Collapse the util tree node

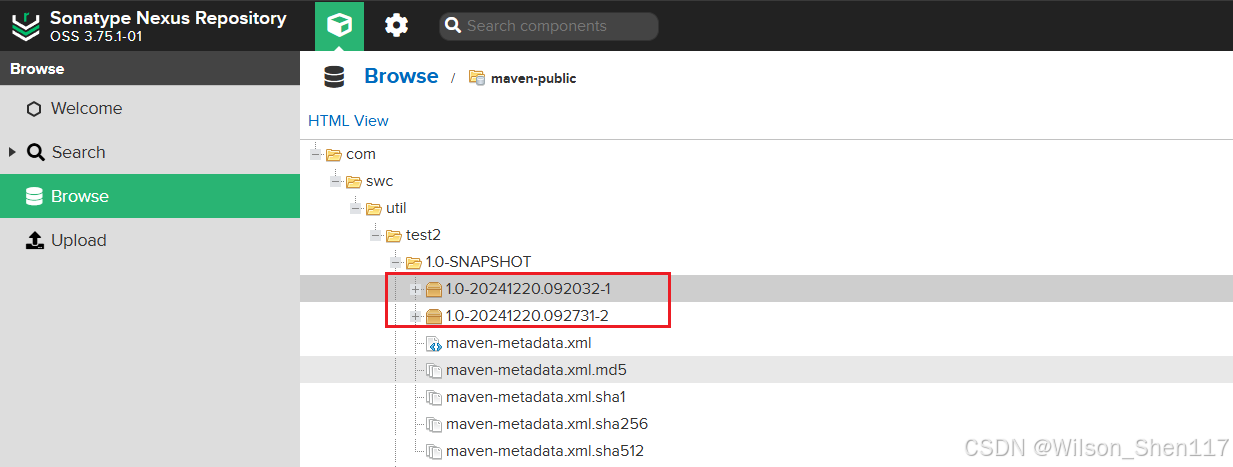[356, 208]
